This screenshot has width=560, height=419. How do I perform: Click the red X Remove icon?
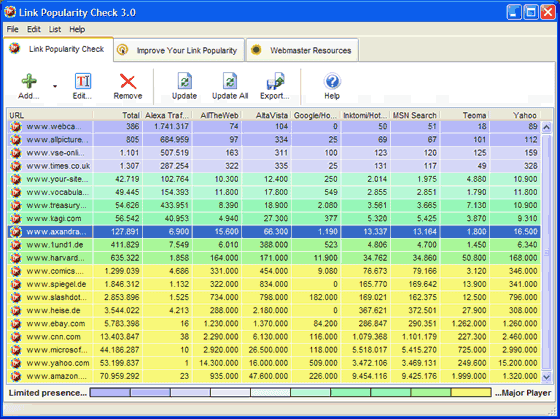pos(128,81)
